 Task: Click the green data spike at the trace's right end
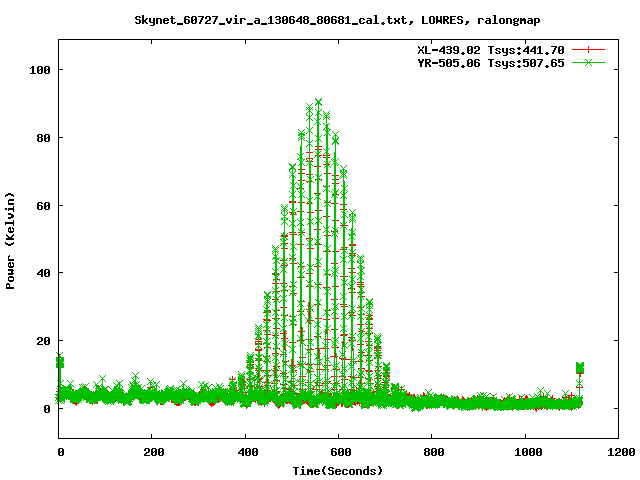(x=580, y=368)
